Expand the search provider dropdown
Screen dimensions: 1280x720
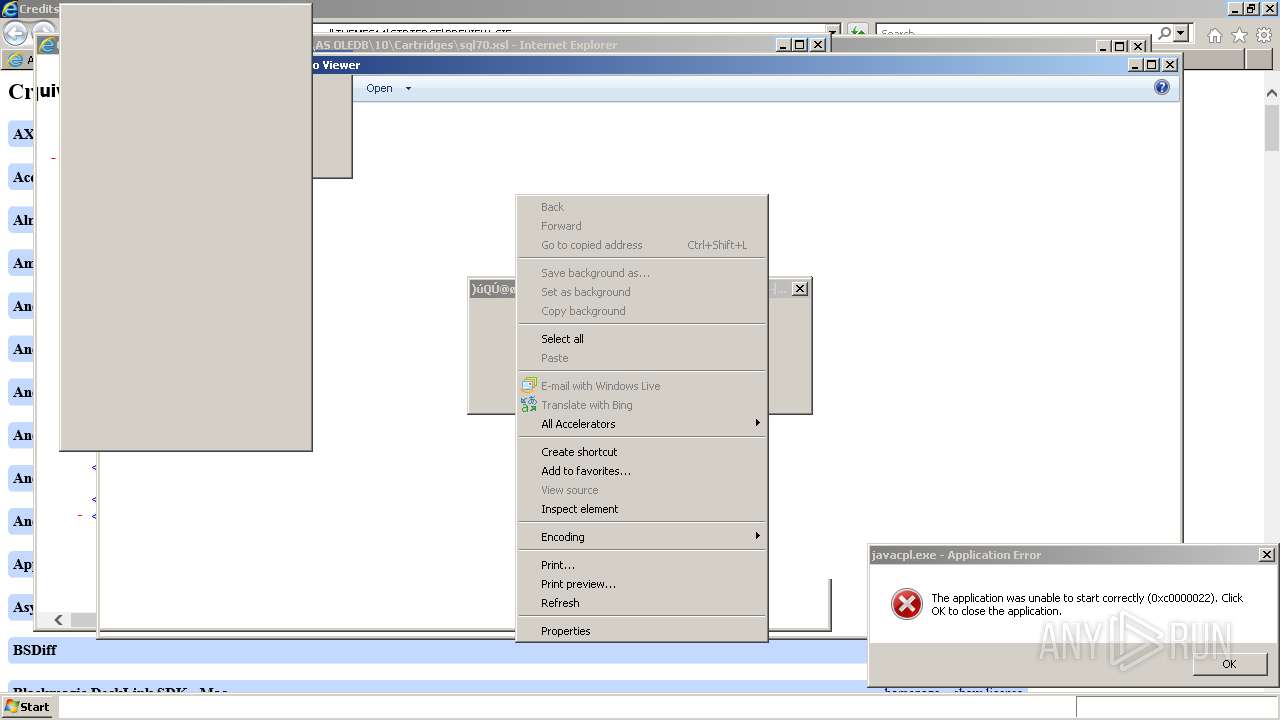click(1181, 33)
